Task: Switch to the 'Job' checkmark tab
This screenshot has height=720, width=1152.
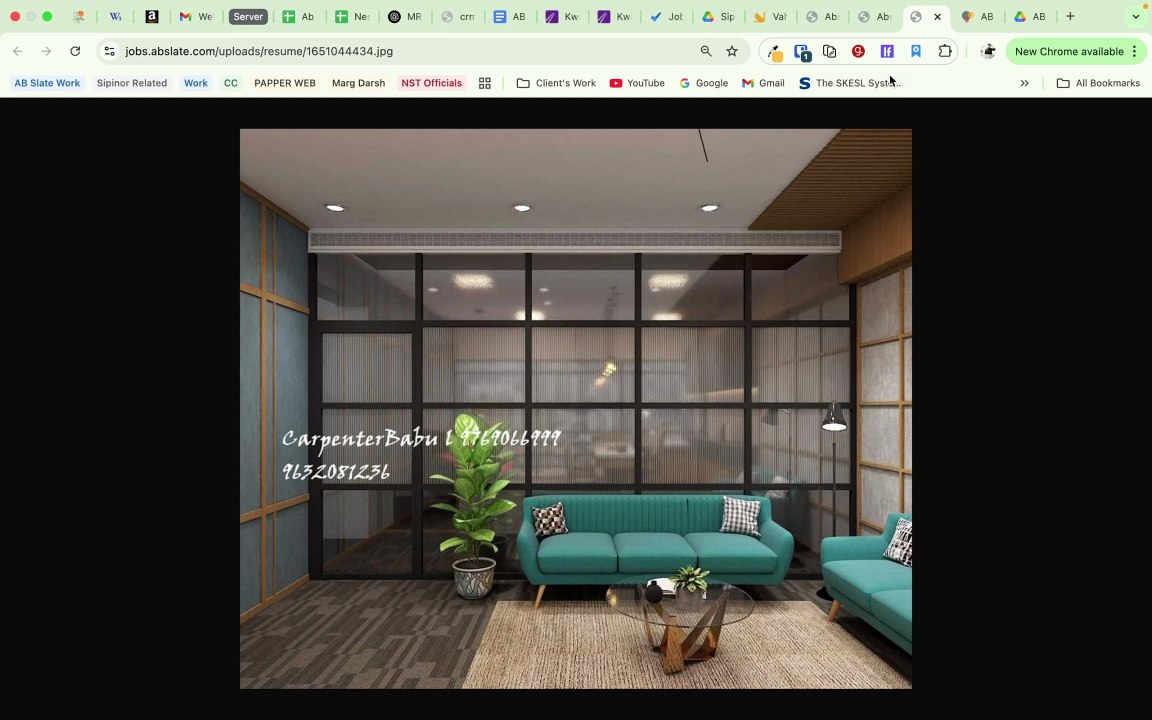Action: [666, 16]
